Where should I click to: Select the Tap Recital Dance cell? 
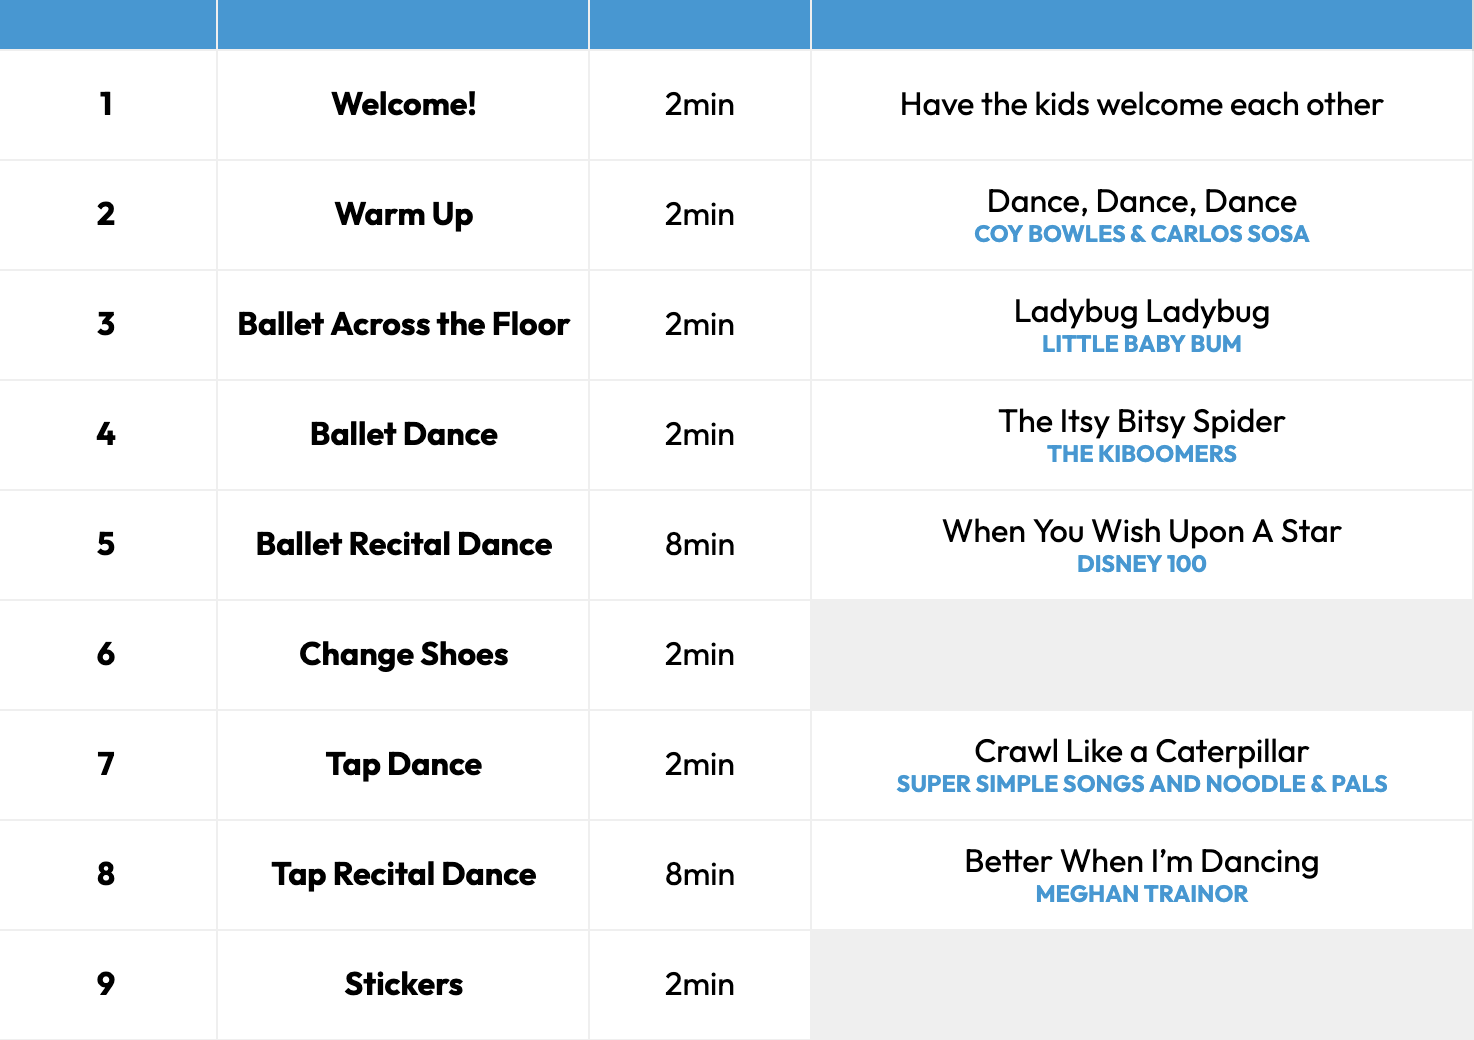coord(403,875)
